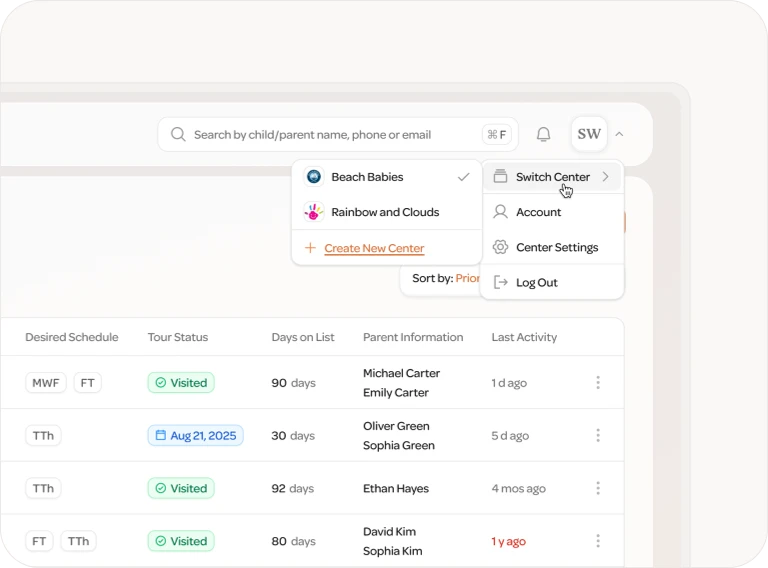
Task: Click calendar icon in Aug 21 badge
Action: tap(160, 435)
